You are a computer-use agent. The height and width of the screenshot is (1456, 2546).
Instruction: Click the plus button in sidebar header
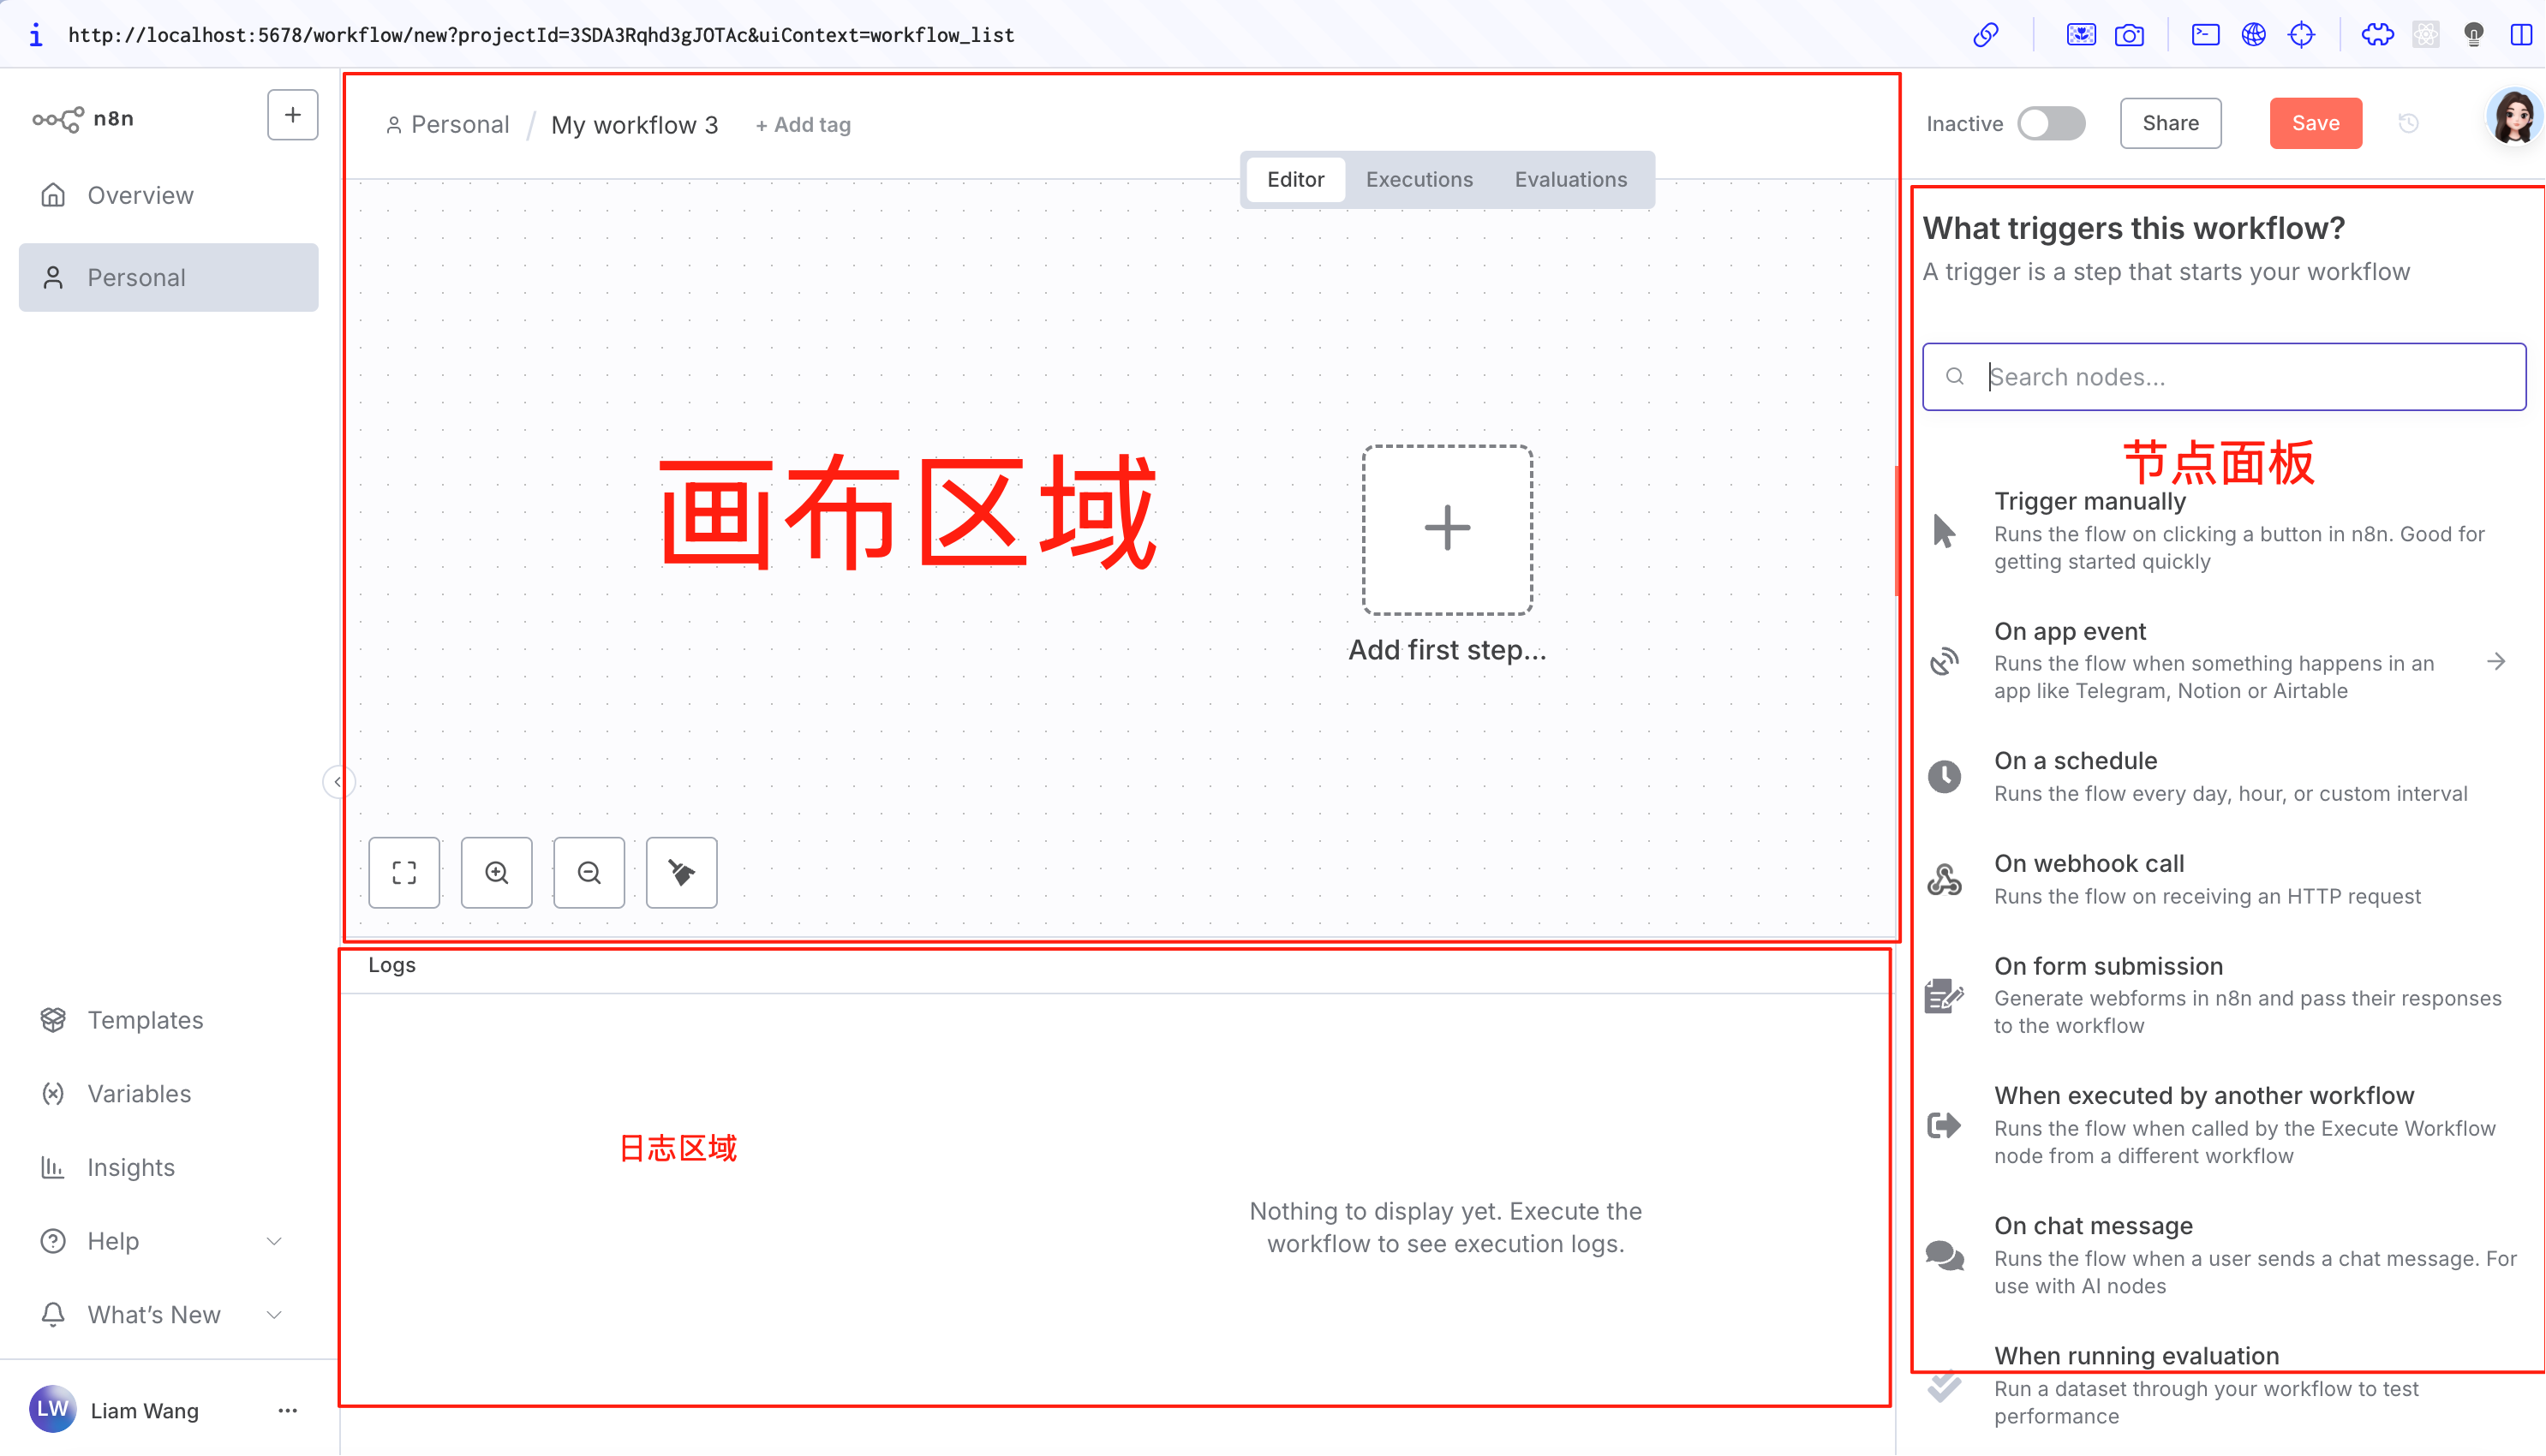[292, 116]
